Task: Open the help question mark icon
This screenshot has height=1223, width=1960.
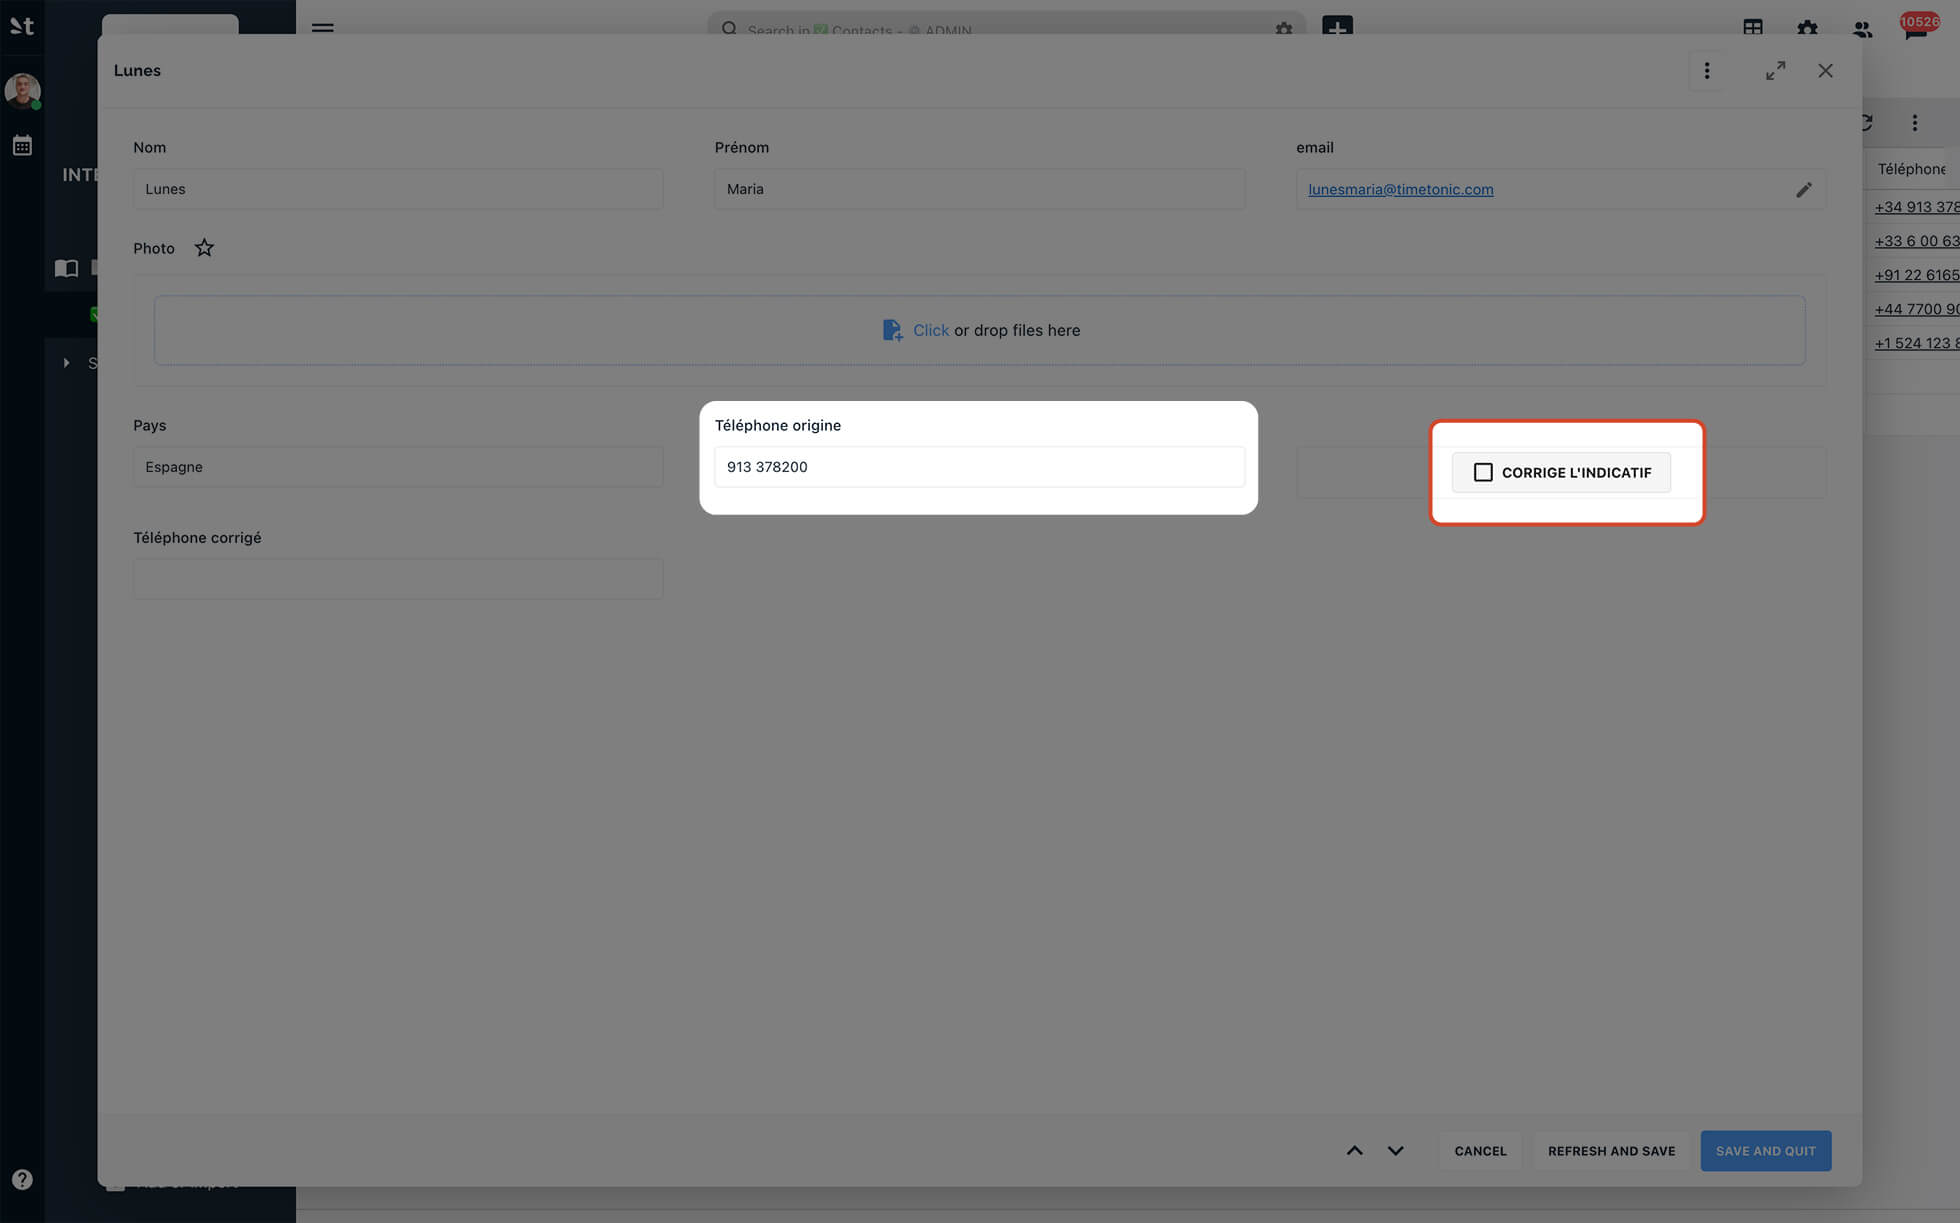Action: (x=22, y=1179)
